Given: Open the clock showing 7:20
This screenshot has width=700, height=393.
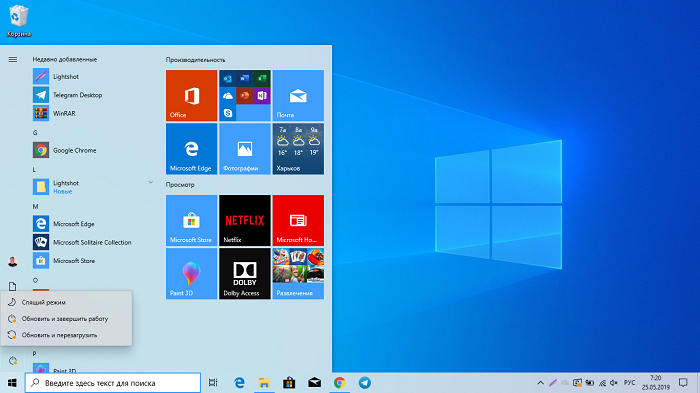Looking at the screenshot, I should click(656, 383).
